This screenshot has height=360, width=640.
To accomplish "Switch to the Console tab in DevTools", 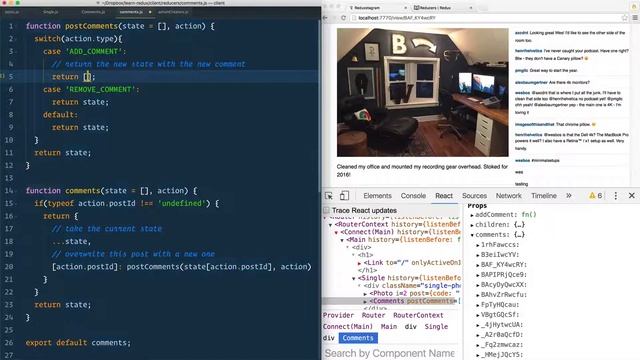I will [413, 196].
